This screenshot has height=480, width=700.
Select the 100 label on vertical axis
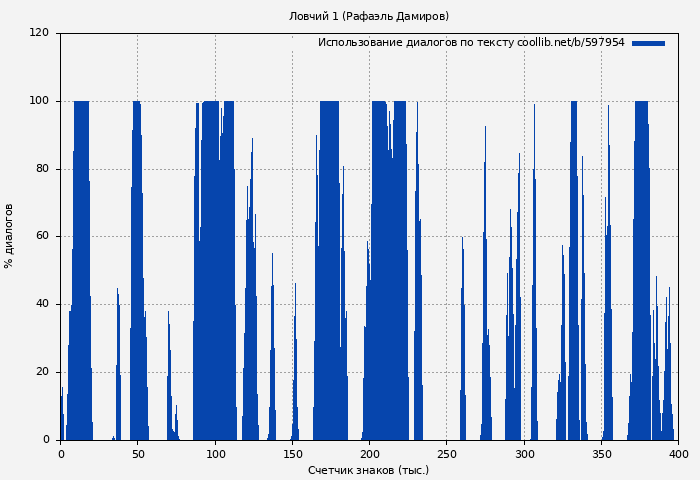click(39, 101)
